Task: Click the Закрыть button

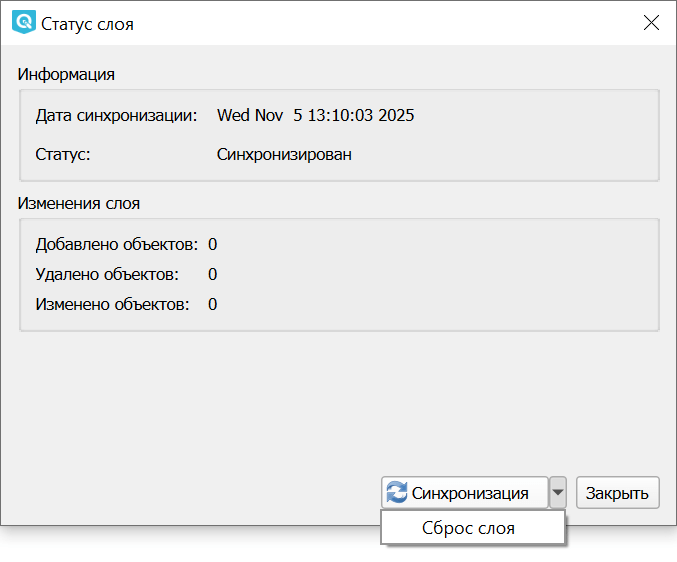Action: (617, 492)
